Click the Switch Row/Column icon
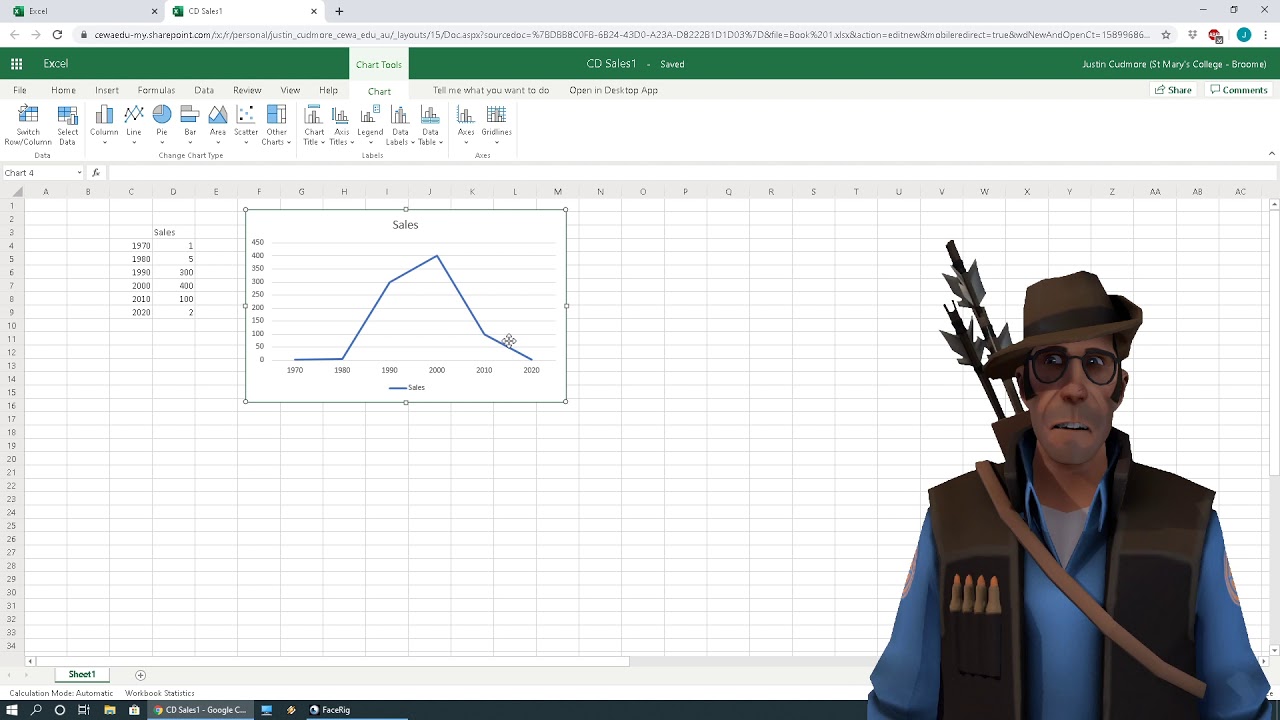This screenshot has height=720, width=1280. pos(28,126)
